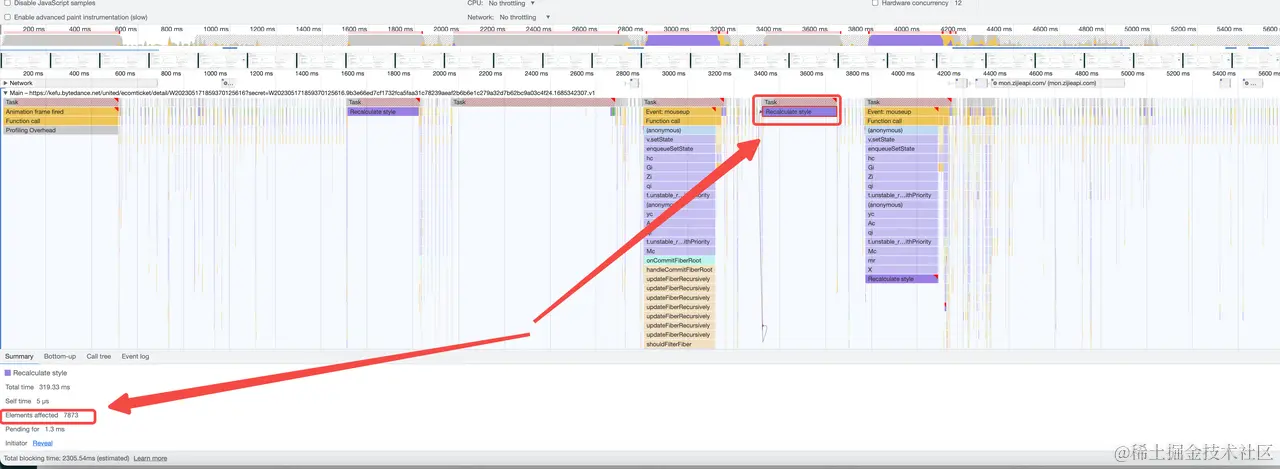This screenshot has width=1280, height=469.
Task: Open CPU throttling dropdown
Action: point(512,4)
